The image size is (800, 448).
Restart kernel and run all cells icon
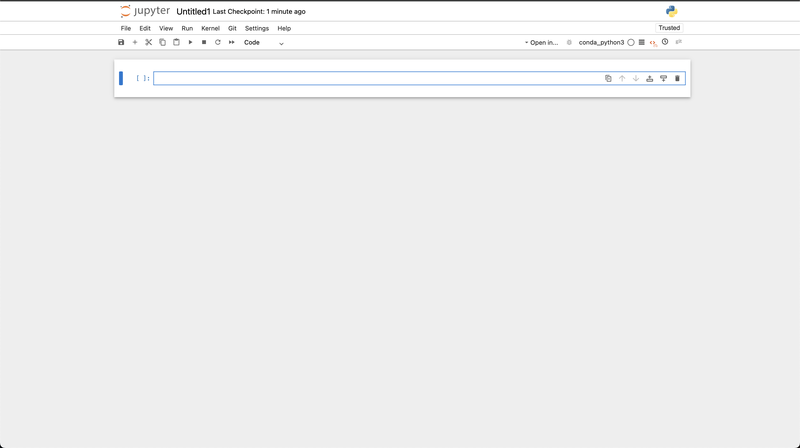pos(231,42)
